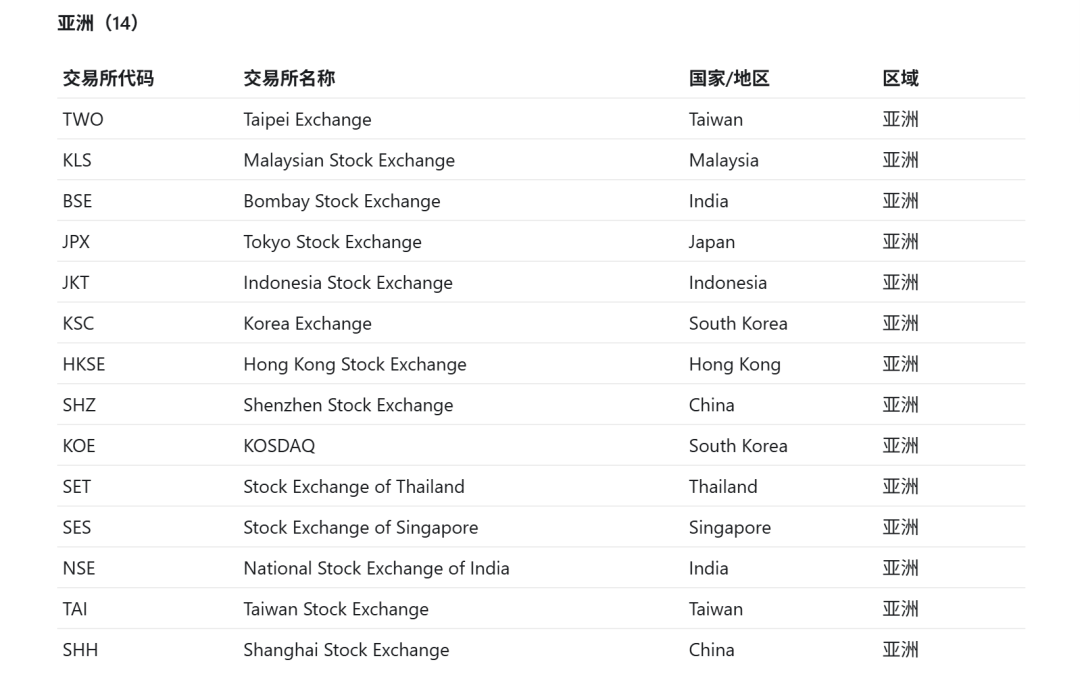Click the KOSDAQ exchange name
The image size is (1080, 691).
(x=279, y=446)
